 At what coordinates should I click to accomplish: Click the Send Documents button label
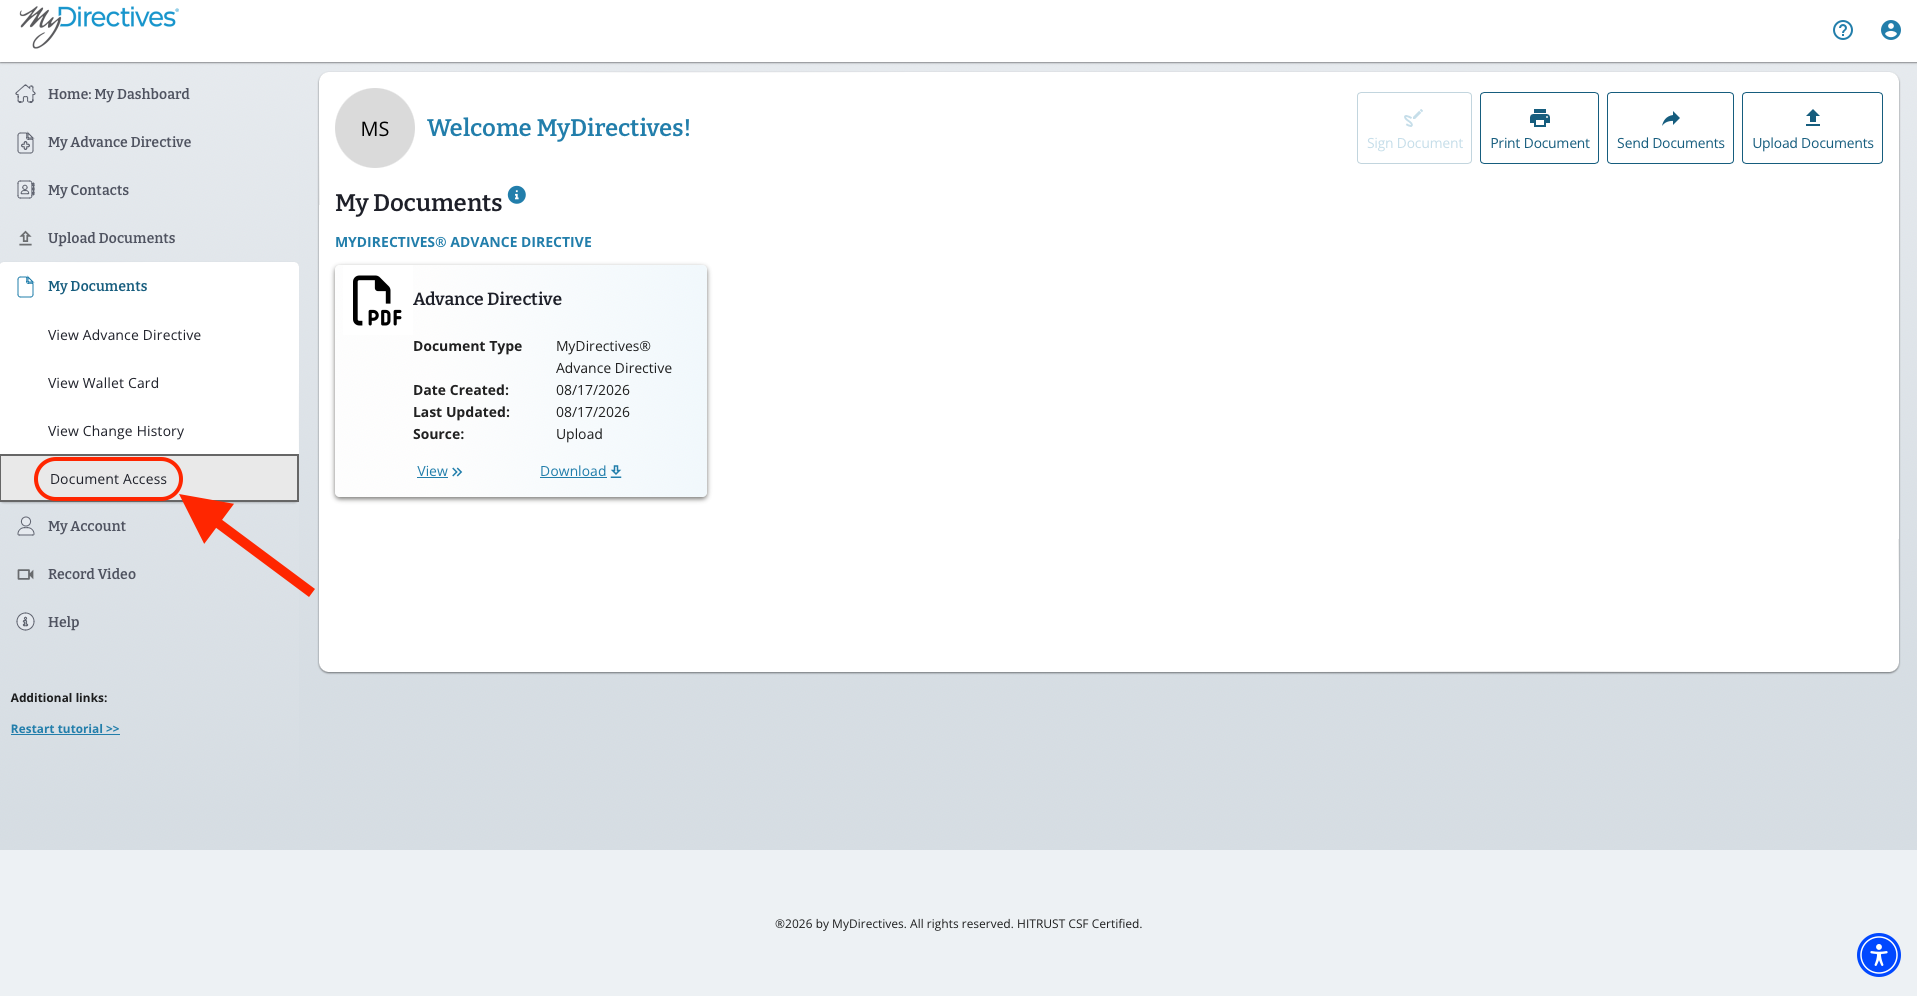(x=1670, y=143)
